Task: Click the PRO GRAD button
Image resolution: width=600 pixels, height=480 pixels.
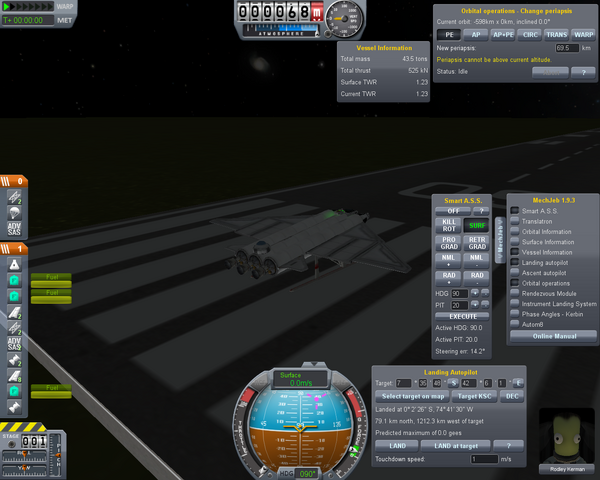Action: (x=448, y=243)
